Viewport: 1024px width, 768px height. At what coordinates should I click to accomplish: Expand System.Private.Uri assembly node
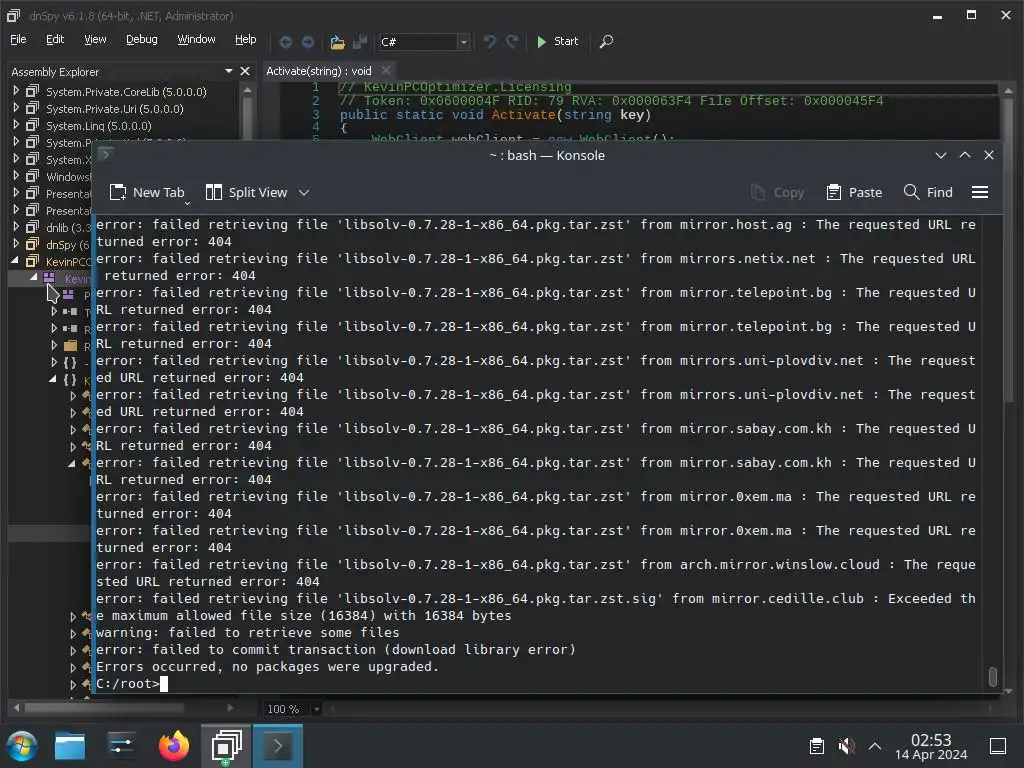tap(16, 108)
